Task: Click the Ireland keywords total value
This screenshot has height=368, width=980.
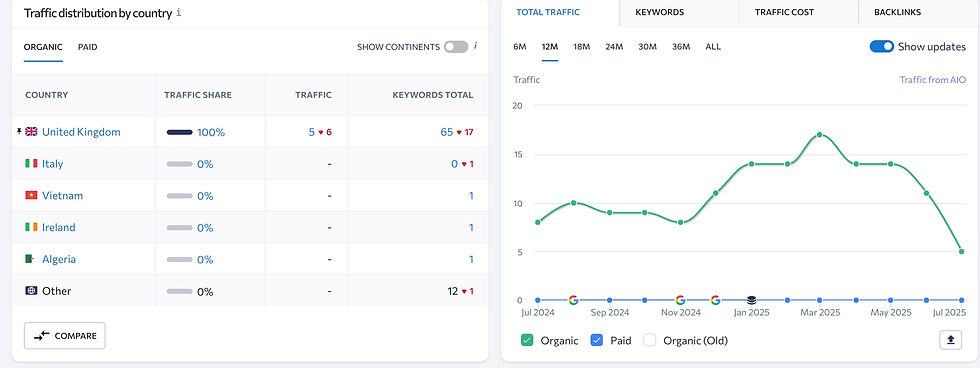Action: click(471, 227)
